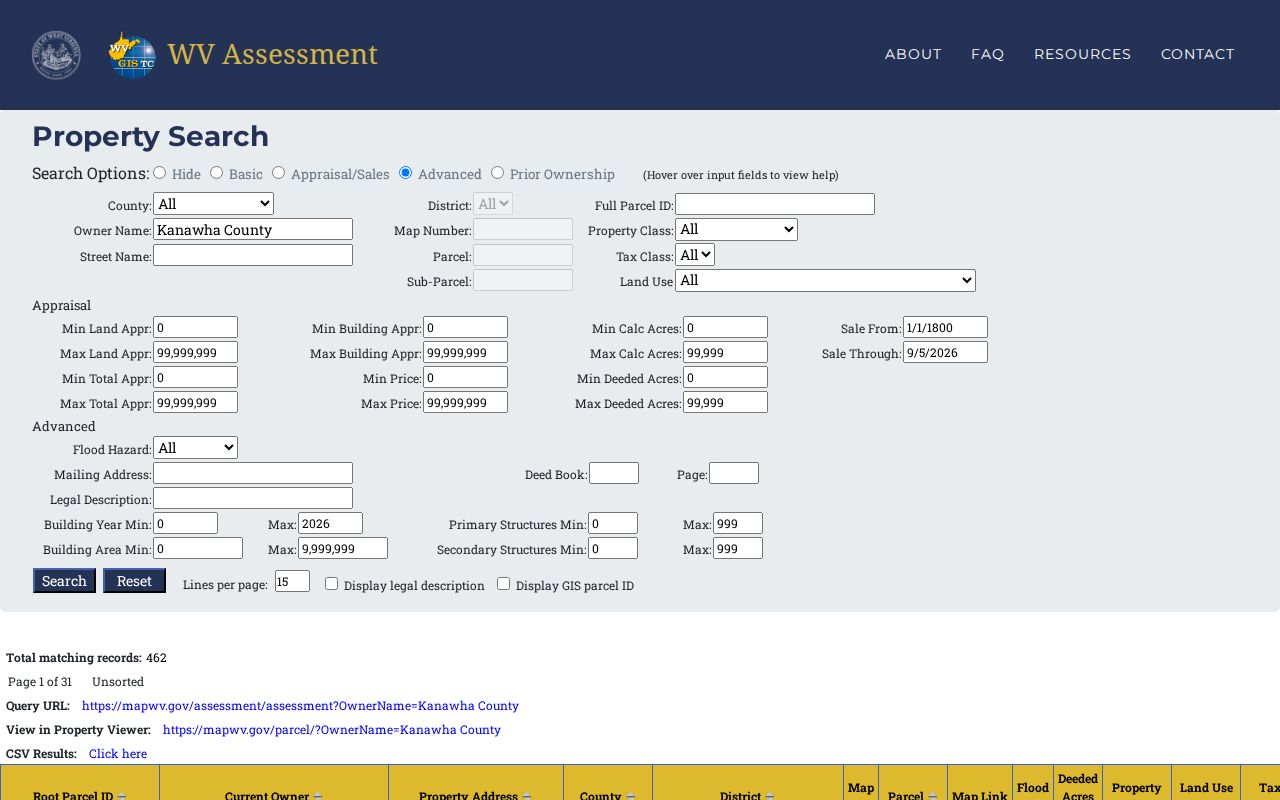Click the WV Assessment site title
The image size is (1280, 800).
point(272,54)
